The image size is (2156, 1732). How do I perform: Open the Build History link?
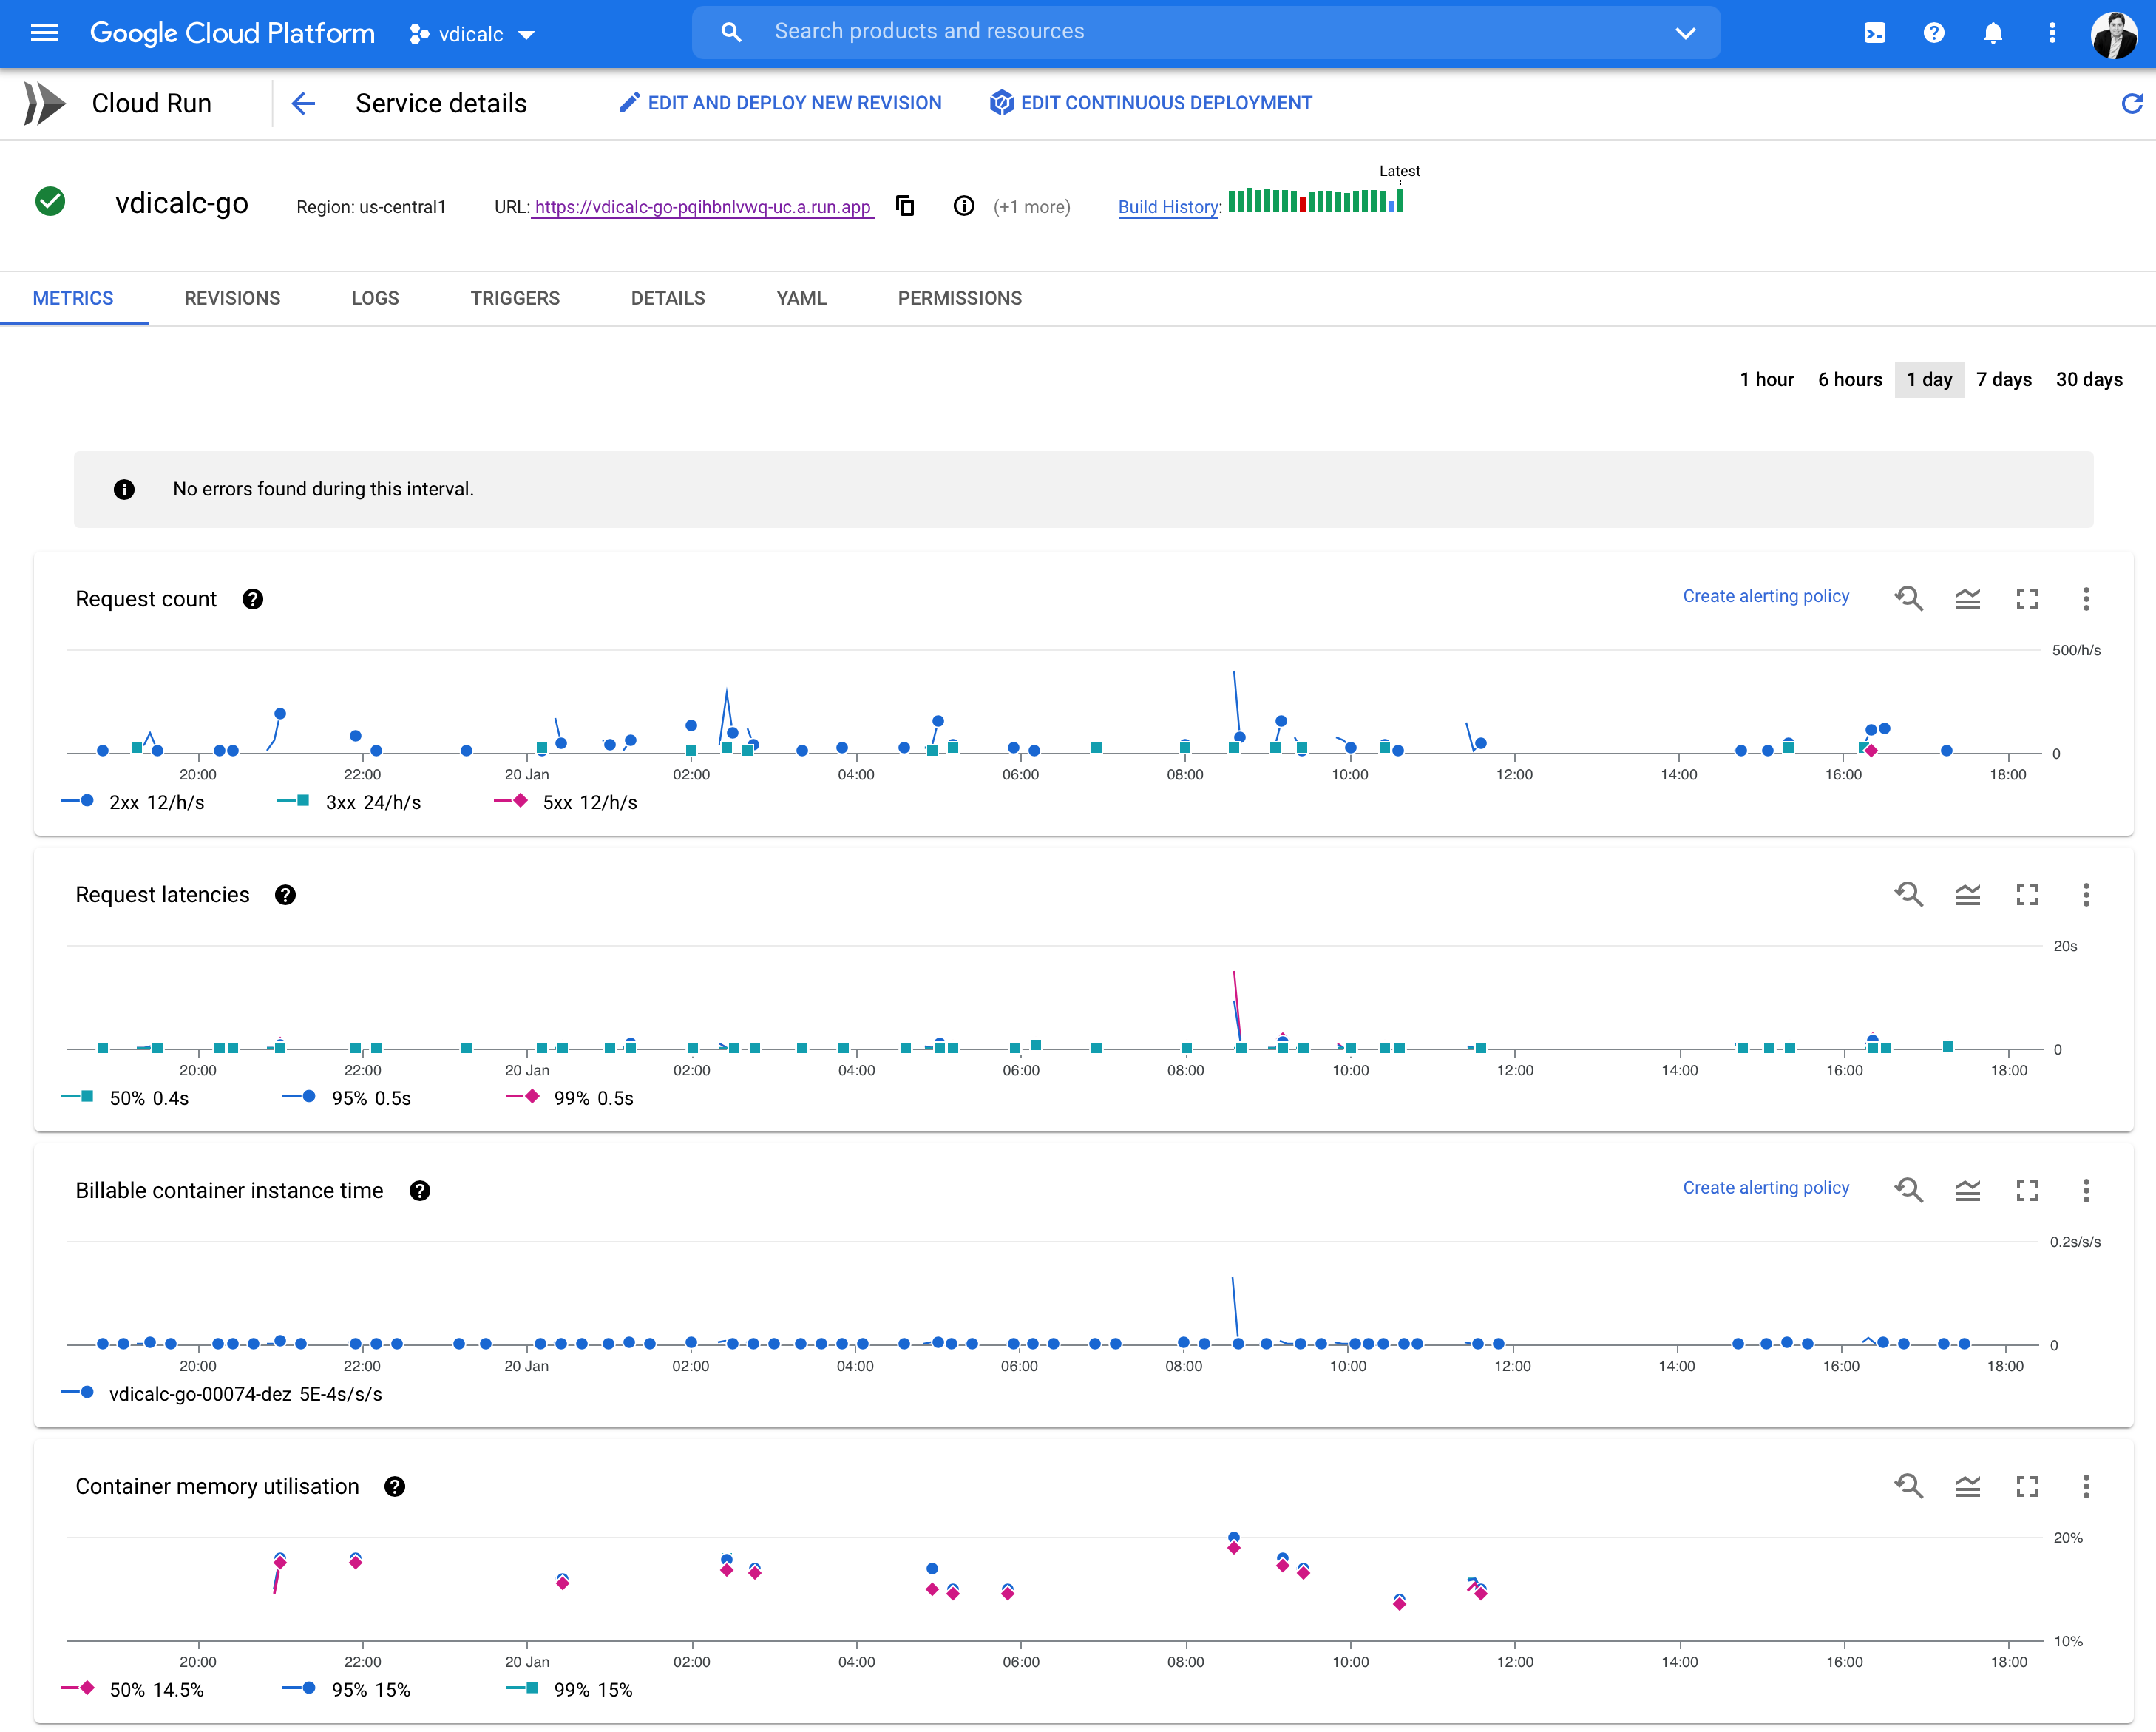[x=1168, y=207]
